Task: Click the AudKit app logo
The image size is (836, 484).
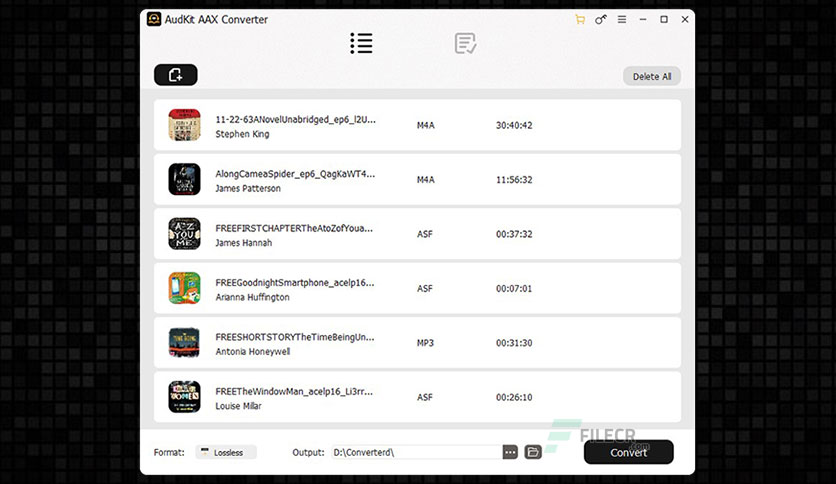Action: (x=154, y=19)
